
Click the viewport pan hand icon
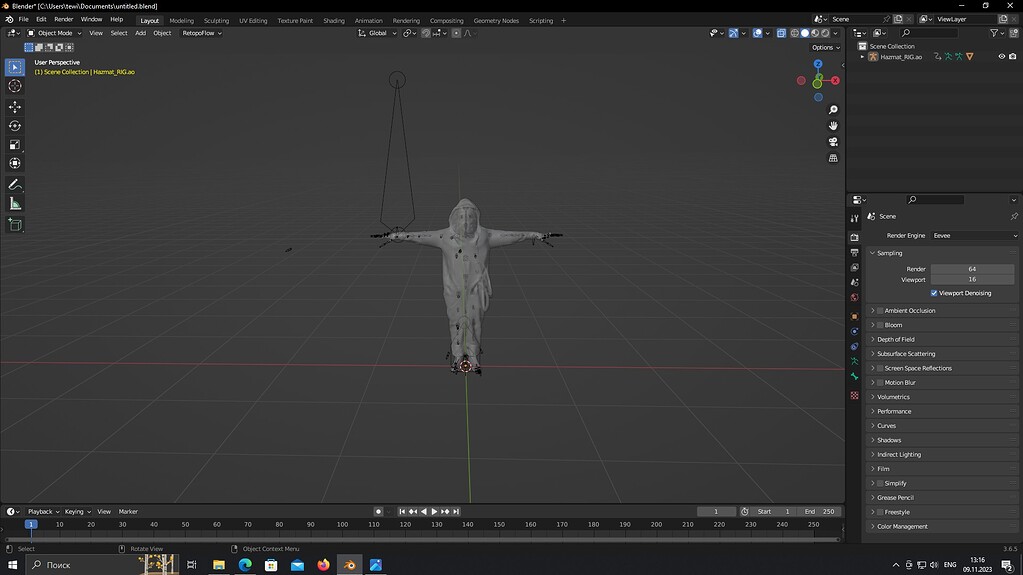pos(833,125)
